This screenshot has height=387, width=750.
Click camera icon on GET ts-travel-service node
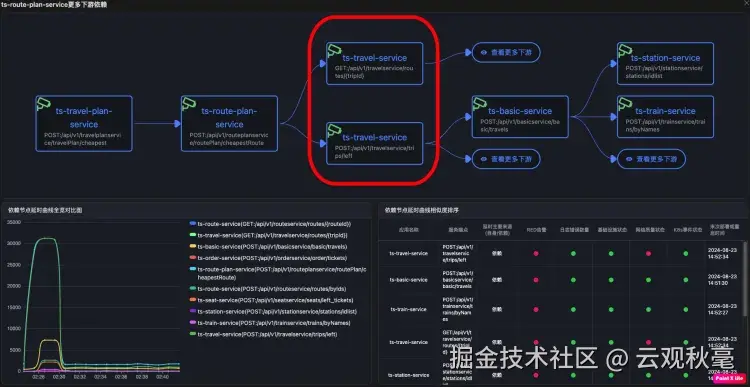pyautogui.click(x=334, y=50)
